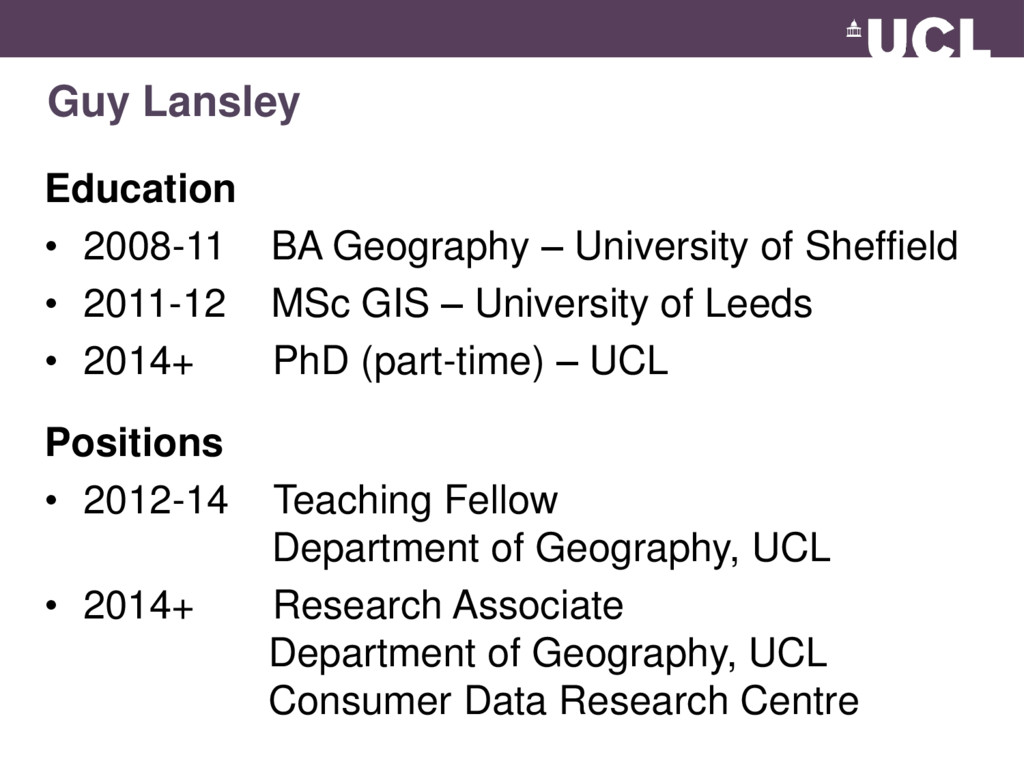
Task: Click the 'Research Associate' position text
Action: [x=448, y=605]
